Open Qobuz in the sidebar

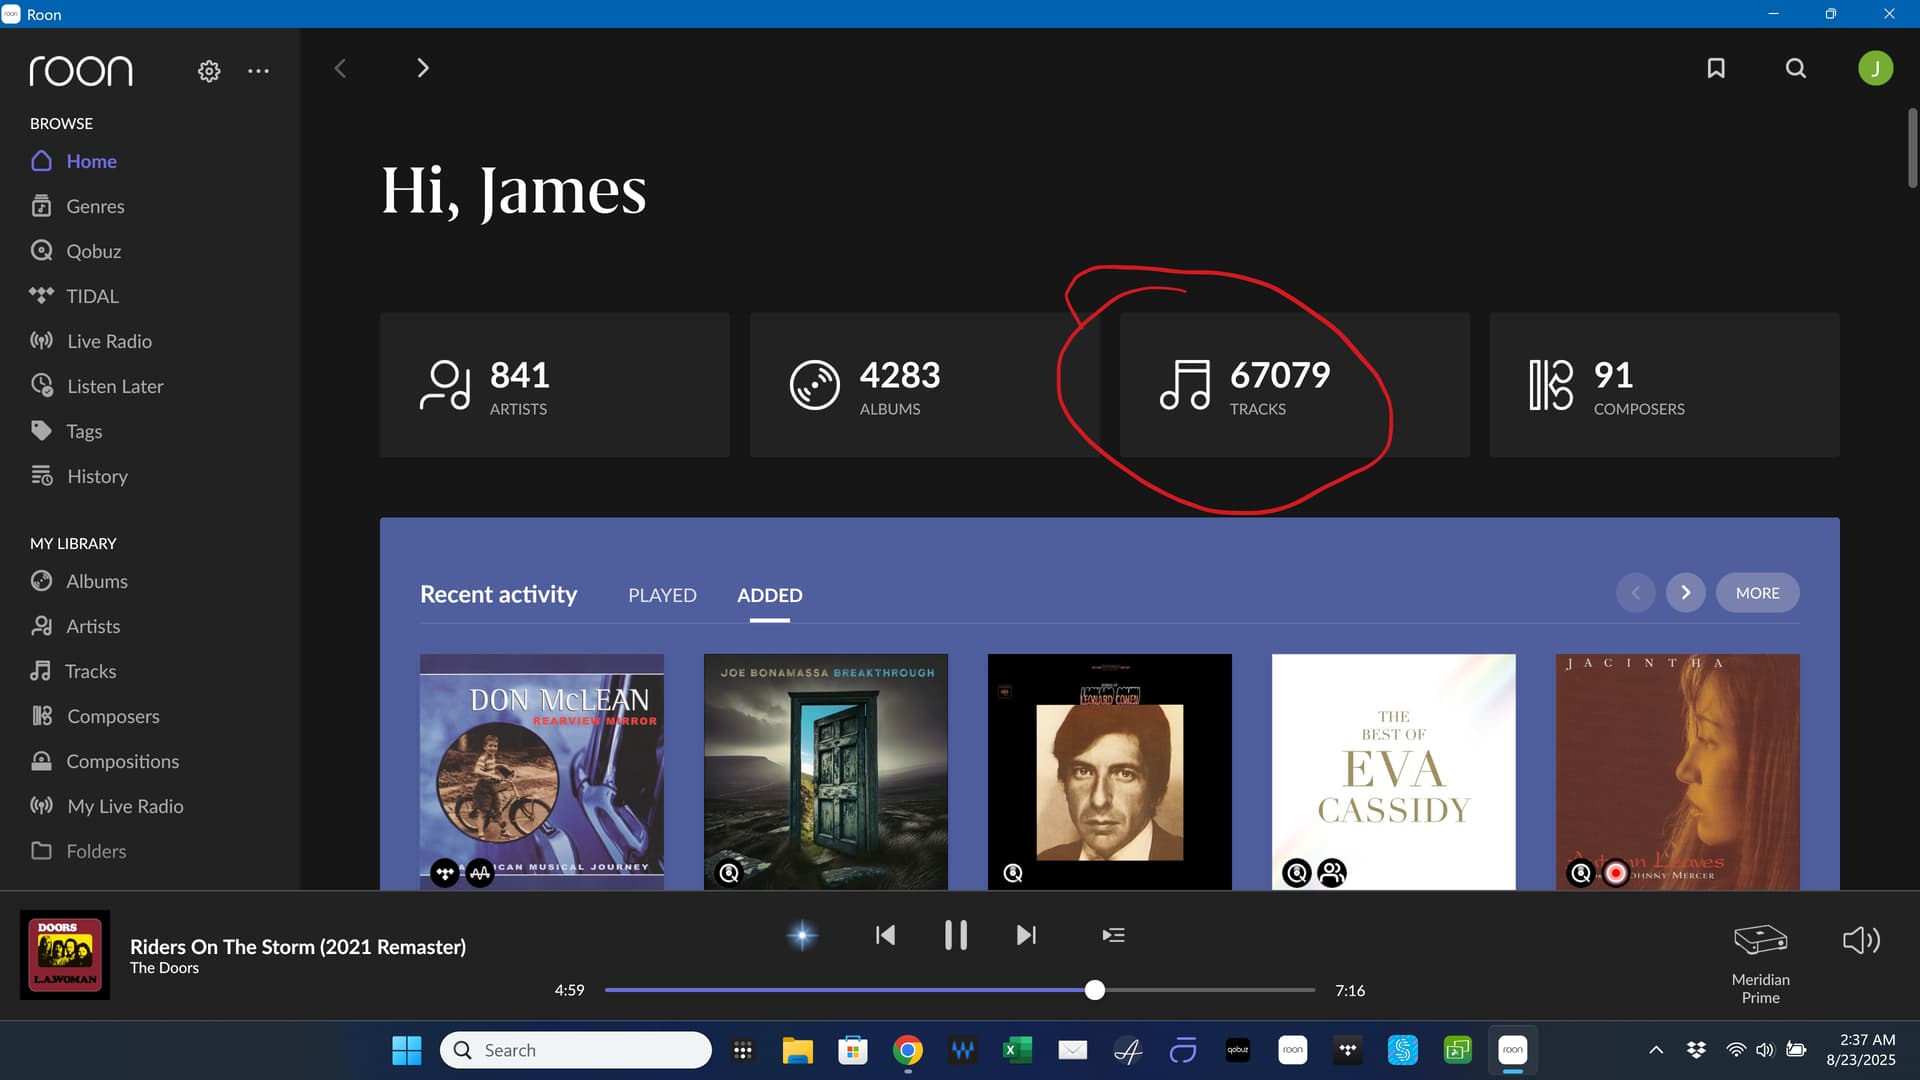coord(93,251)
